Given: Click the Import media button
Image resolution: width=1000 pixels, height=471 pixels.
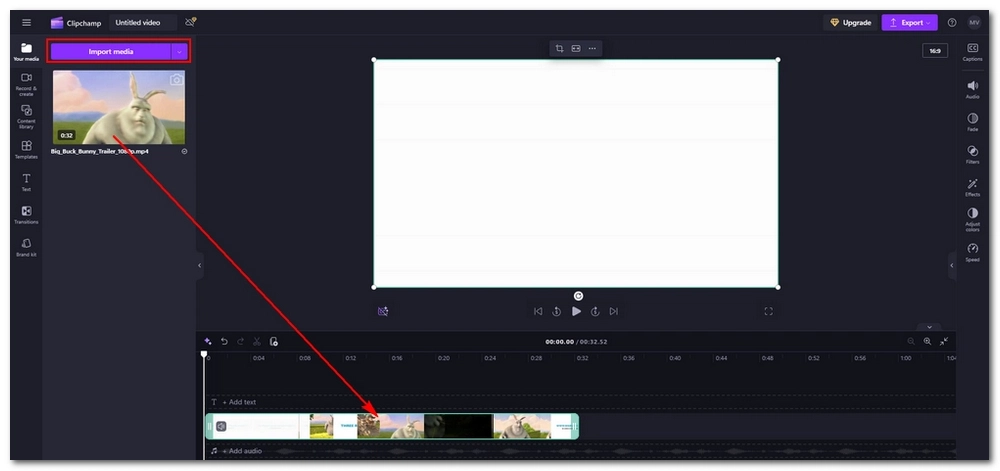Looking at the screenshot, I should (x=110, y=52).
